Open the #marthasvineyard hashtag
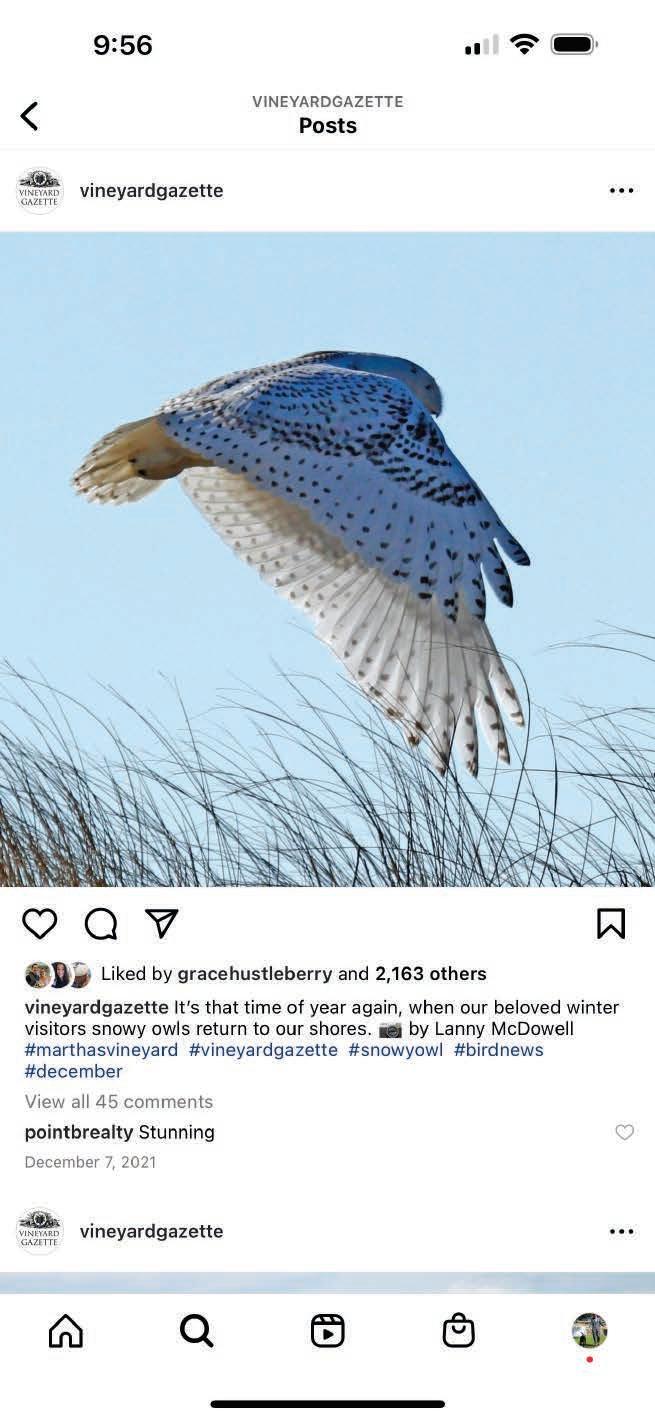 pyautogui.click(x=101, y=1050)
